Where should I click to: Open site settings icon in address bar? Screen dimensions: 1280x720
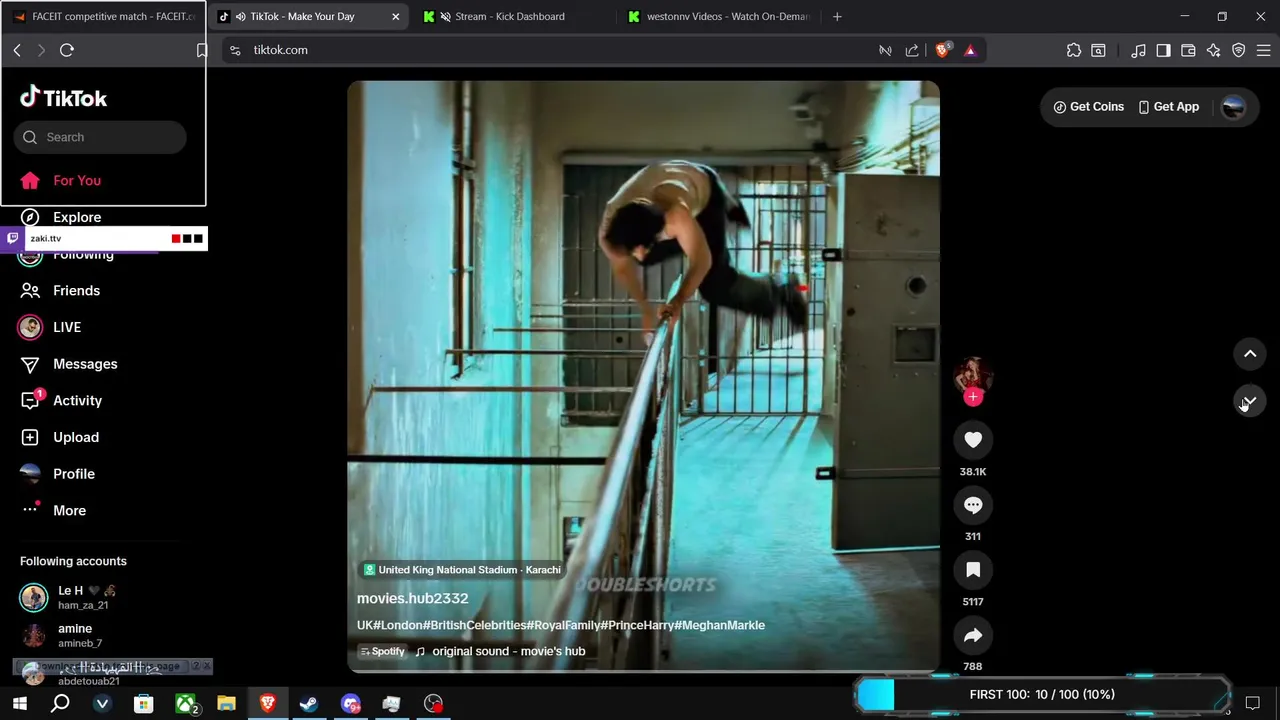(235, 50)
